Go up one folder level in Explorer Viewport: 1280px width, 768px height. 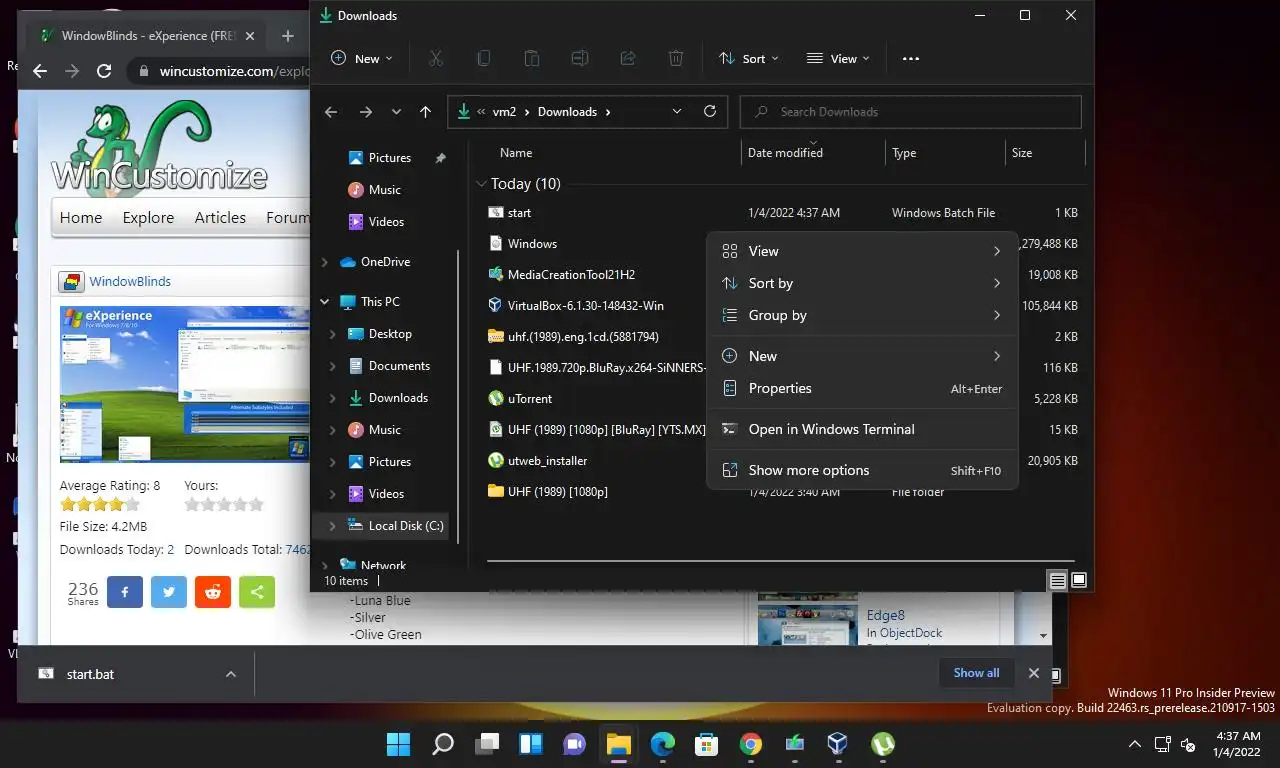(x=426, y=112)
